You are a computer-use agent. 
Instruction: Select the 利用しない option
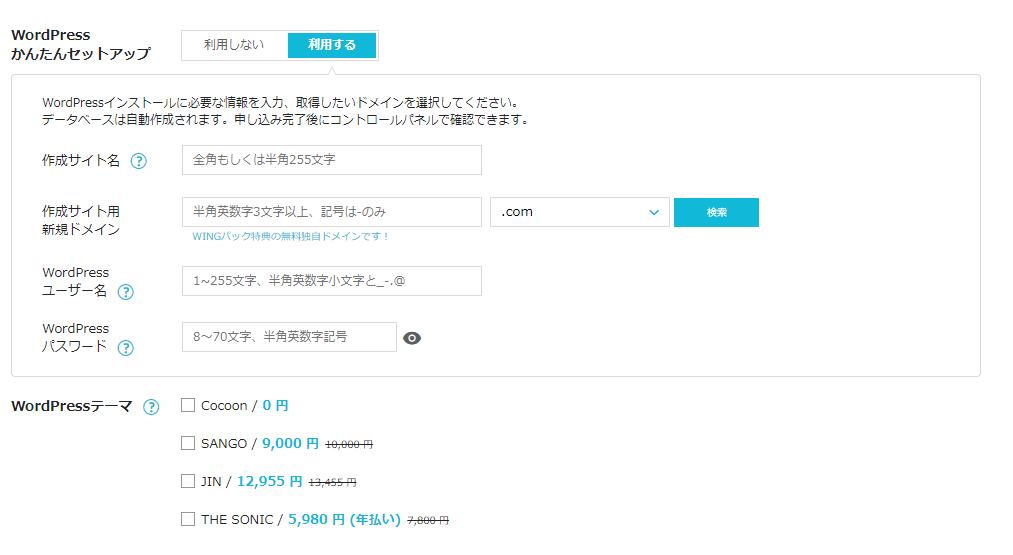coord(235,45)
